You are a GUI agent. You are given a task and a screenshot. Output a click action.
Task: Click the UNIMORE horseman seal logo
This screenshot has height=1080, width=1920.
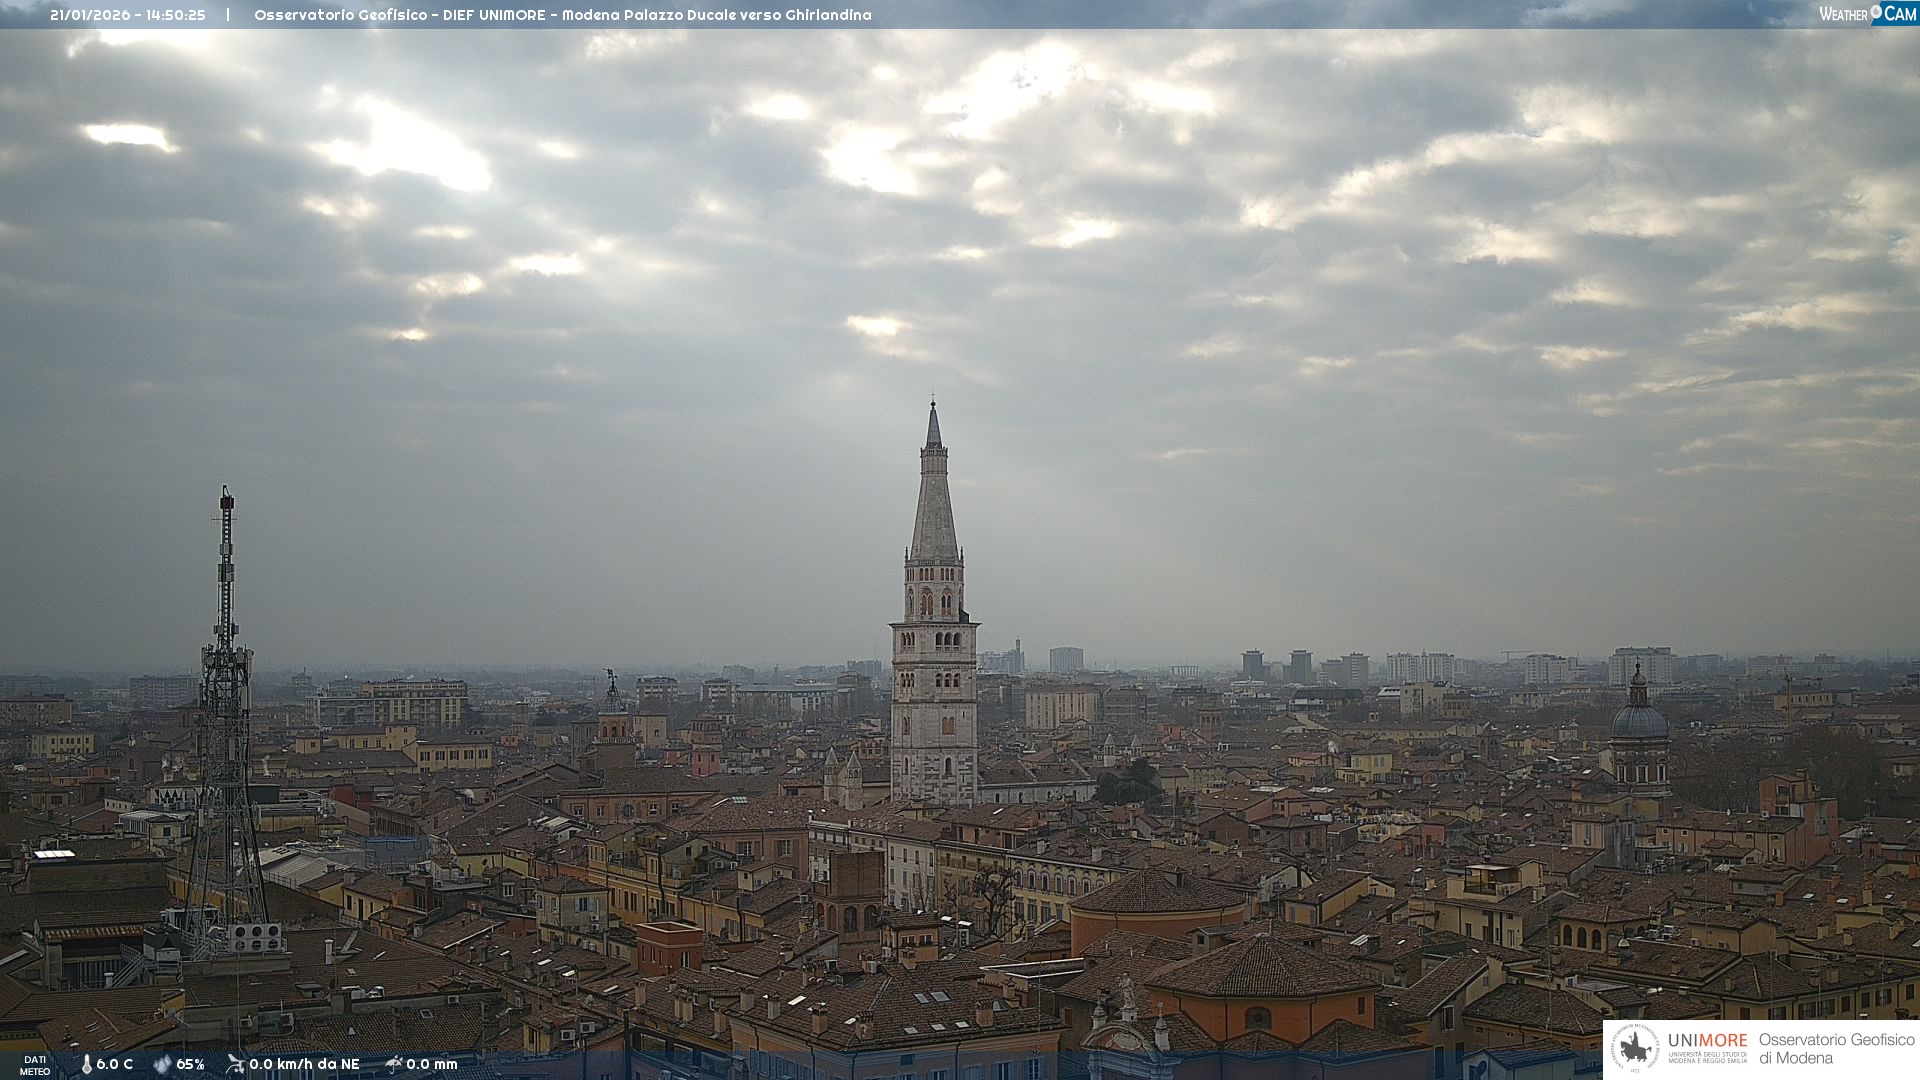[x=1635, y=1049]
